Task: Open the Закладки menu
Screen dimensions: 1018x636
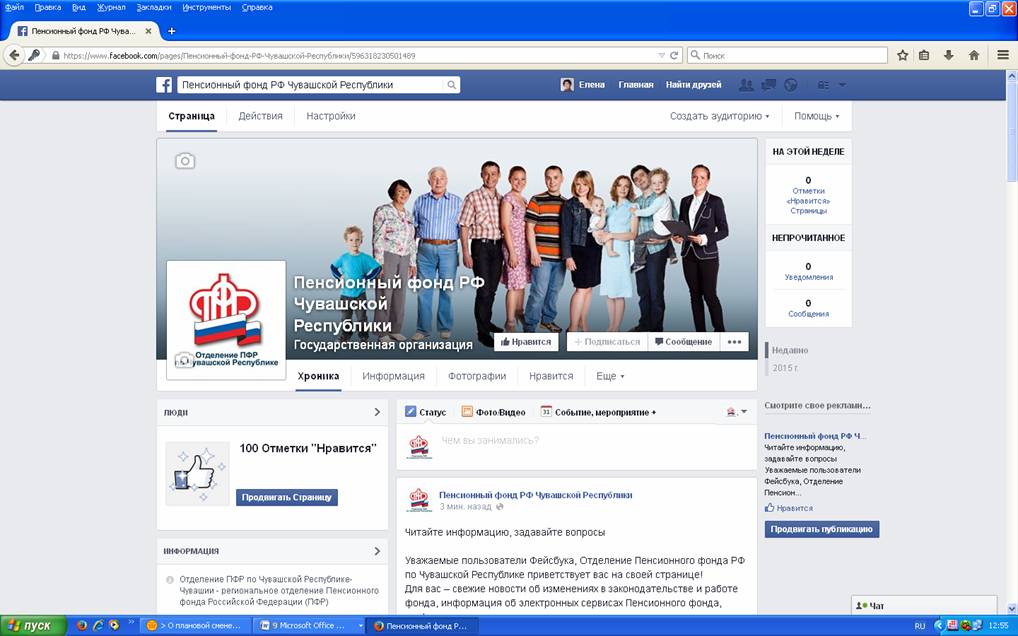Action: pos(154,8)
